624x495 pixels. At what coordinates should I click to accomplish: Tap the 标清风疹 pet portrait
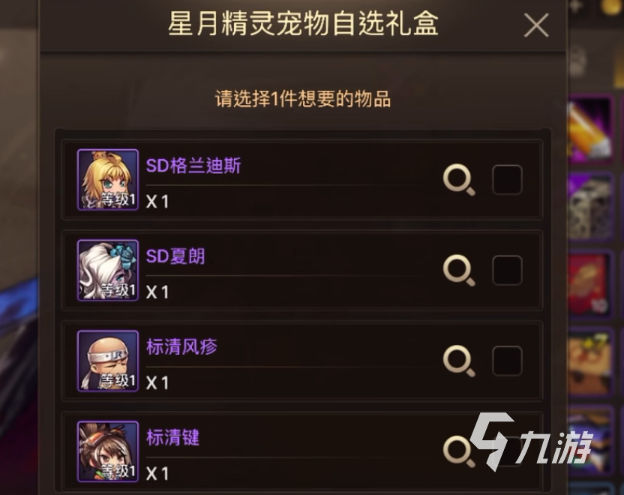coord(108,361)
